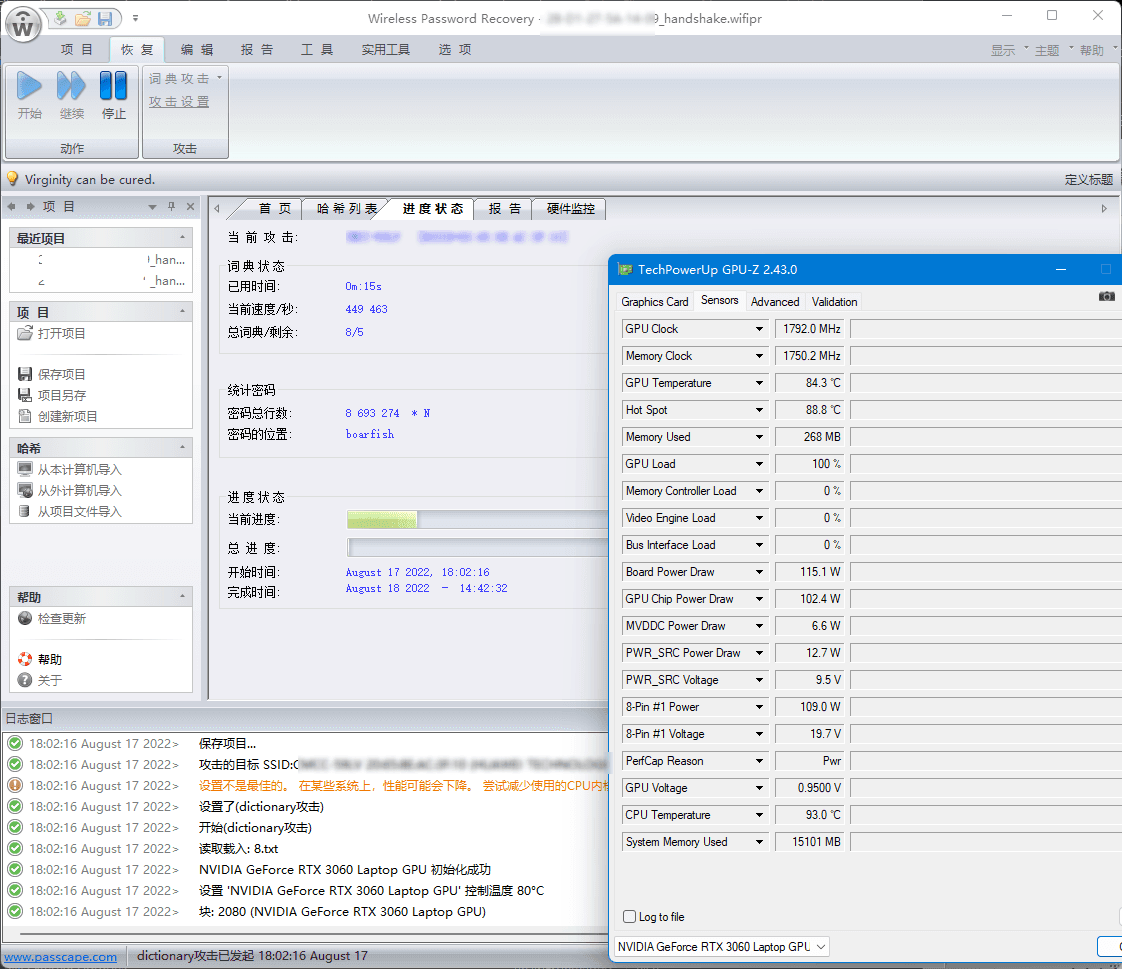The image size is (1122, 969).
Task: Click the lifebuoy 帮助 item in sidebar
Action: point(40,659)
